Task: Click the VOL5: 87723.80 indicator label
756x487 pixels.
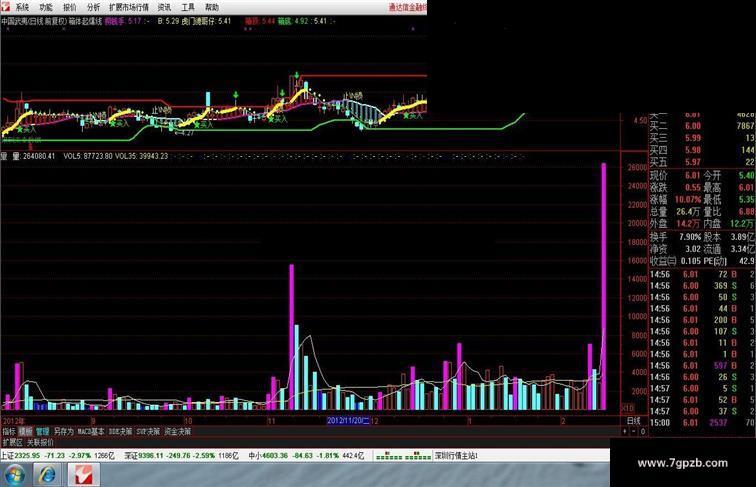Action: tap(88, 156)
